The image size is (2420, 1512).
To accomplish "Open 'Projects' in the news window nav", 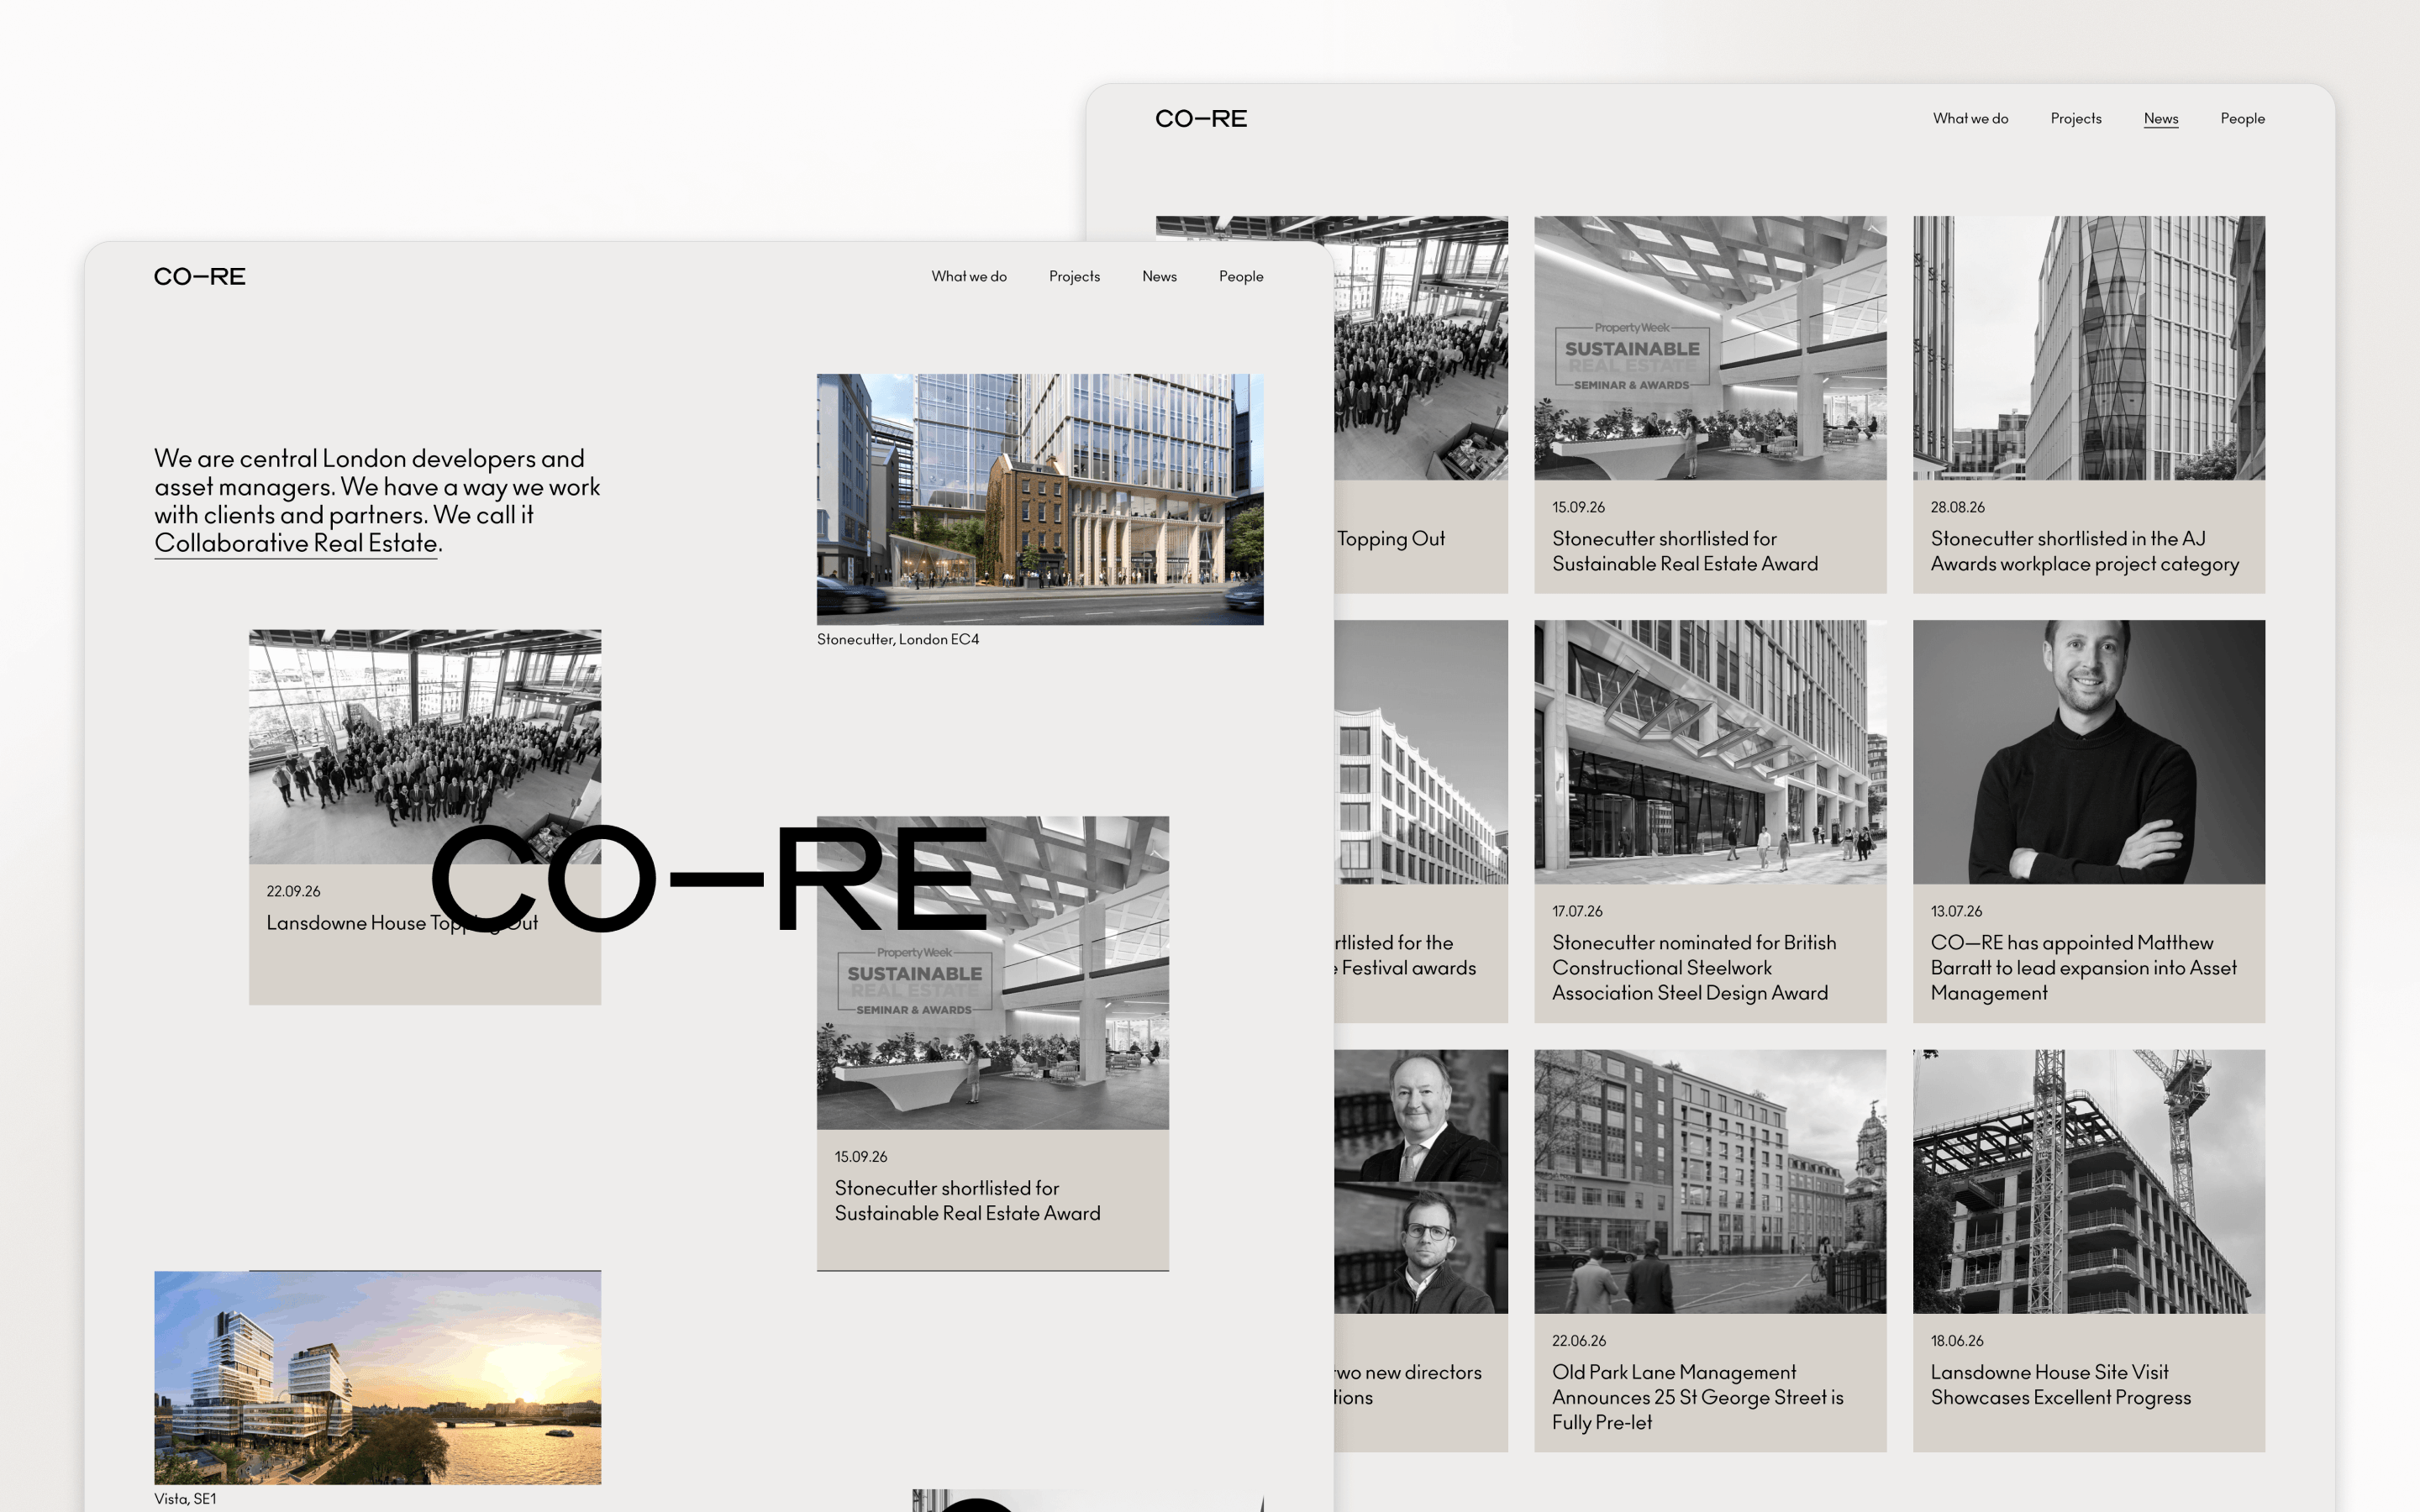I will coord(2075,119).
